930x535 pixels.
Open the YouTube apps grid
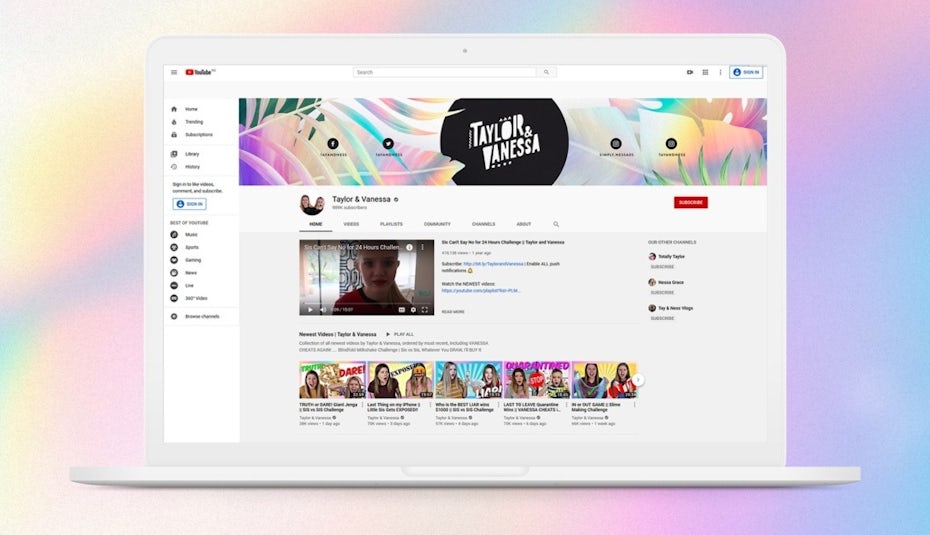(x=705, y=72)
